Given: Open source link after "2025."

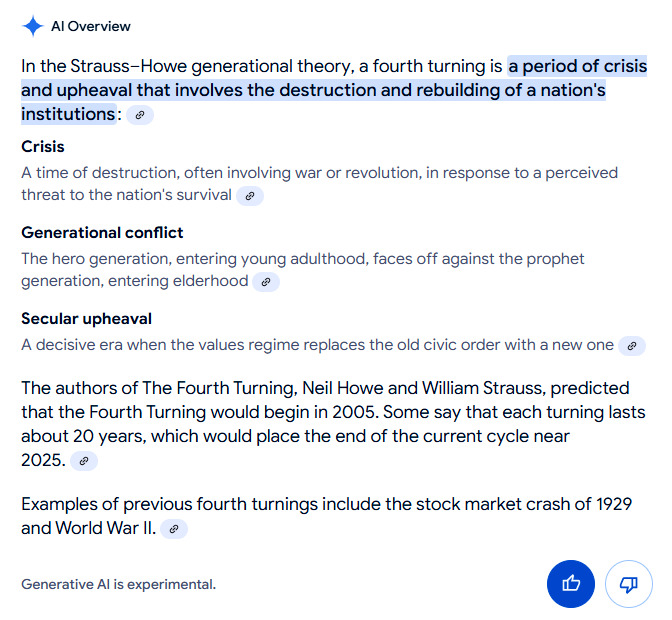Looking at the screenshot, I should tap(84, 461).
